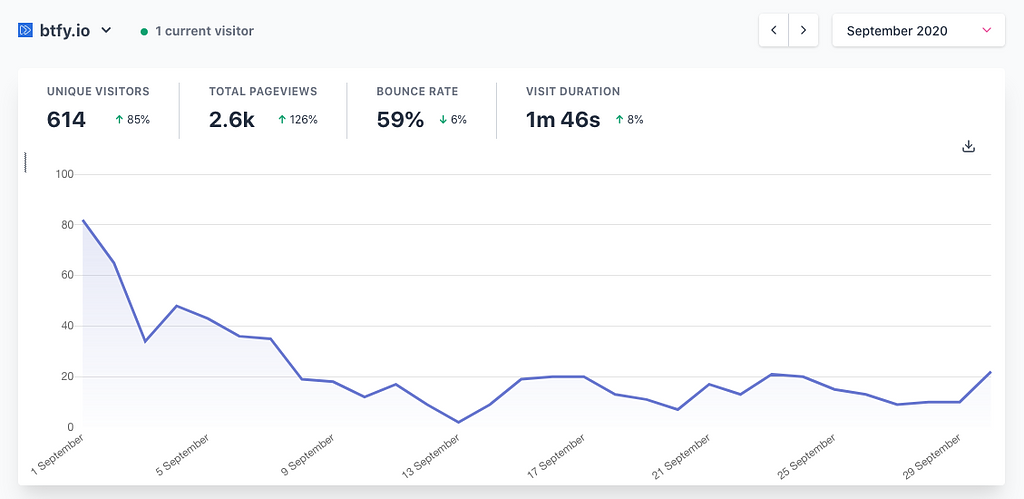Go to previous month using left arrow

click(774, 31)
